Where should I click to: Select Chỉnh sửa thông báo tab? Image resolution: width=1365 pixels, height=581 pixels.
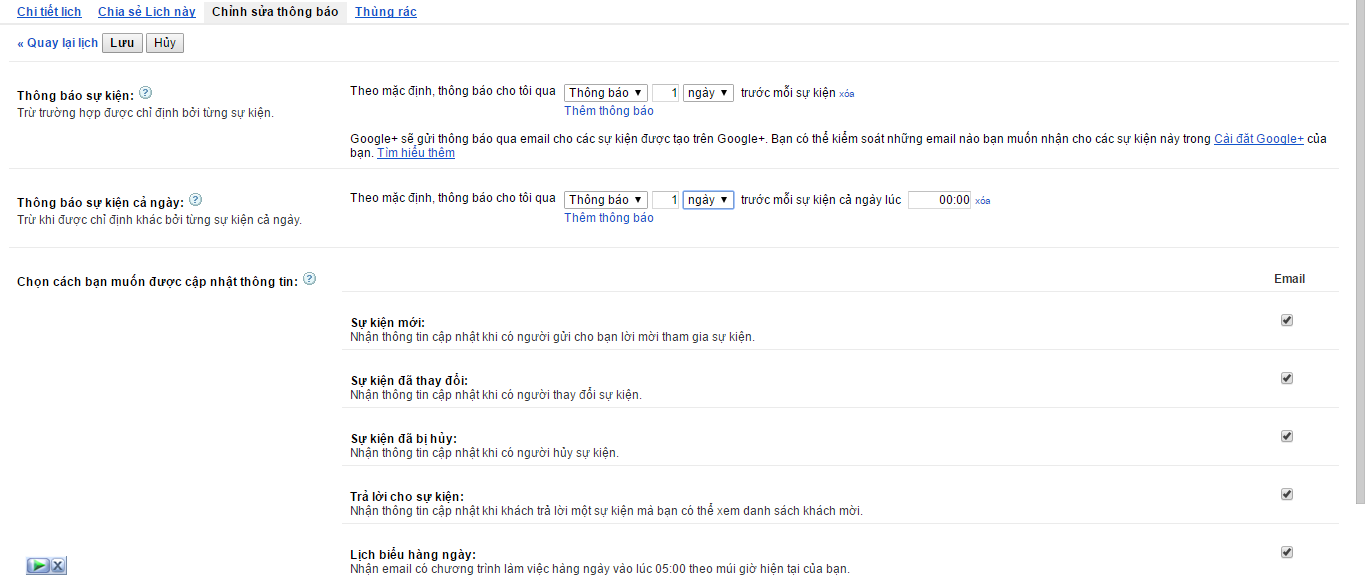[275, 12]
